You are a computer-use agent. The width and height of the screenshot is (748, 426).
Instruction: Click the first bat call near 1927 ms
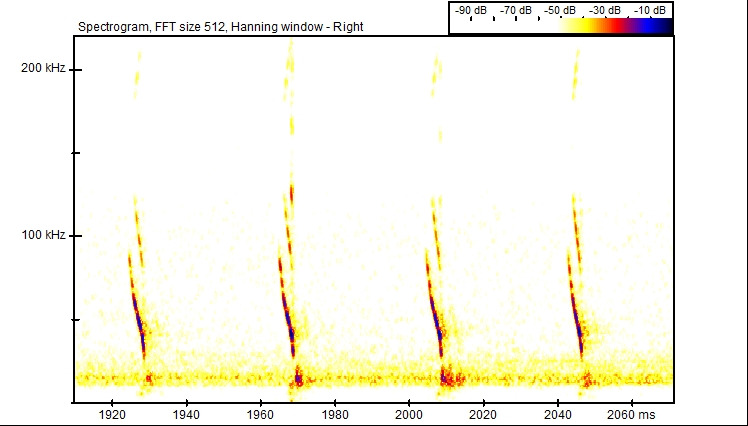tap(139, 320)
